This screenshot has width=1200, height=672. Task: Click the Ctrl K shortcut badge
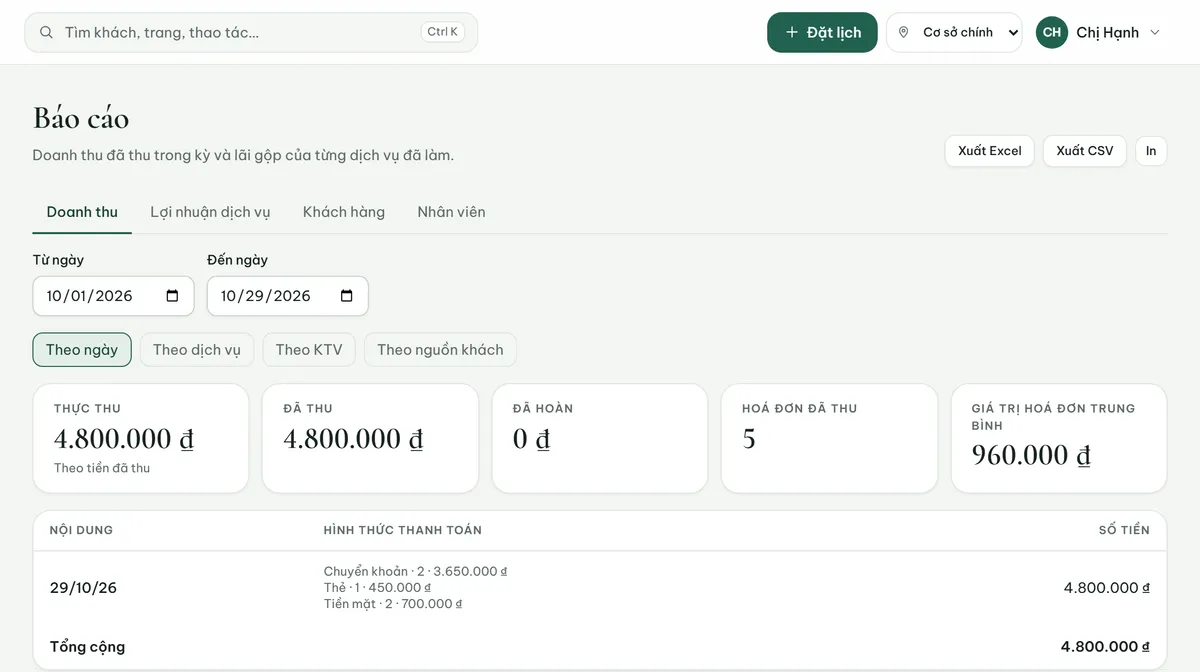coord(442,32)
